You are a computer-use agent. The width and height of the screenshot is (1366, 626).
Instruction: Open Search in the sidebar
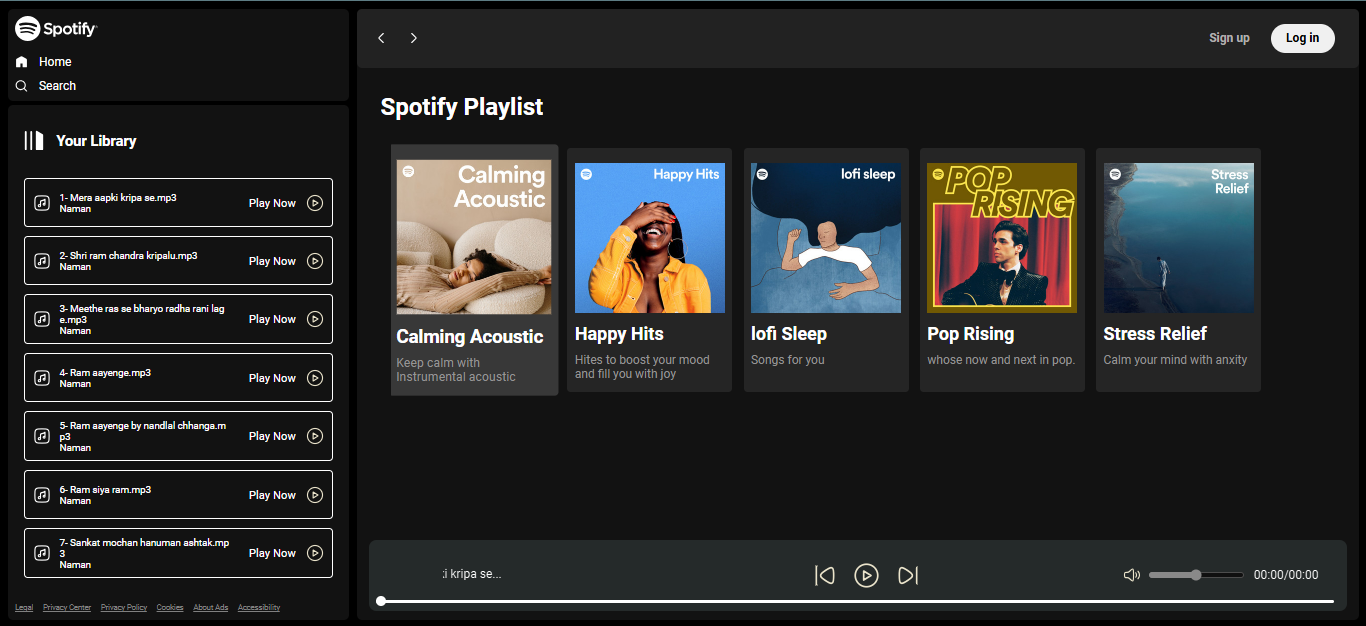(56, 86)
